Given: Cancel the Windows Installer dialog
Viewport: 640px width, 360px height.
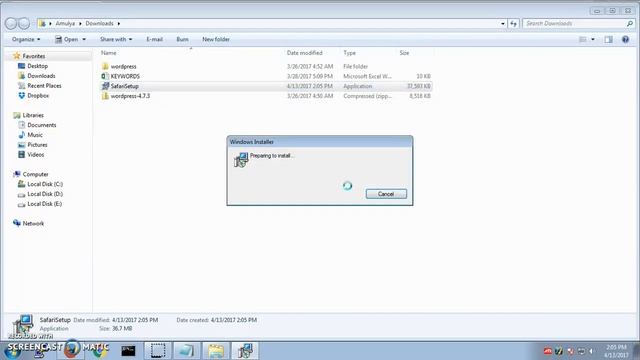Looking at the screenshot, I should click(x=386, y=194).
